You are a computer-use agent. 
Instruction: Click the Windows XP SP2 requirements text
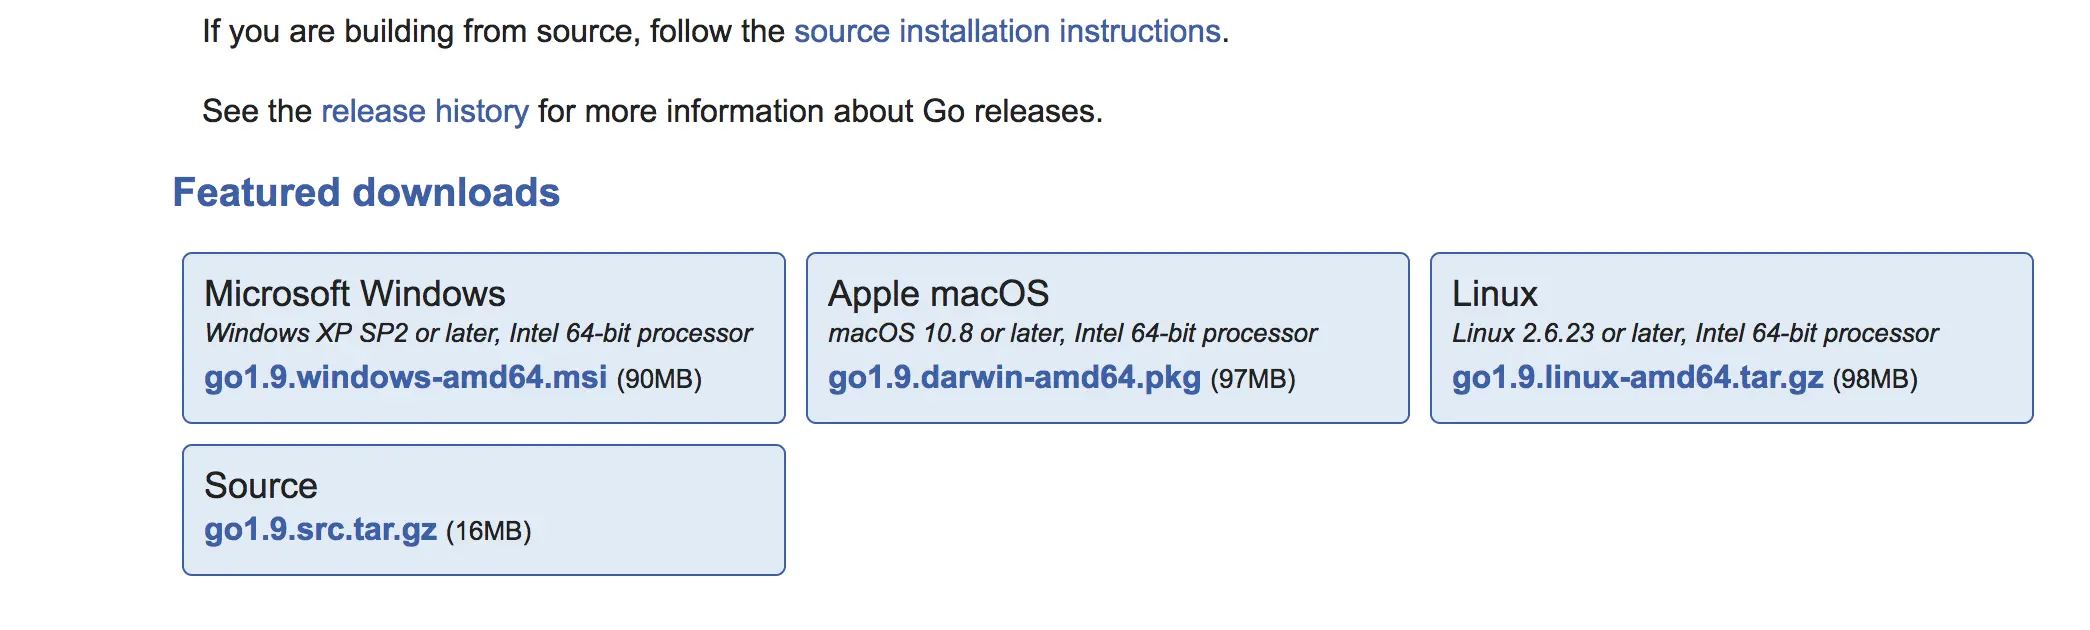coord(478,333)
